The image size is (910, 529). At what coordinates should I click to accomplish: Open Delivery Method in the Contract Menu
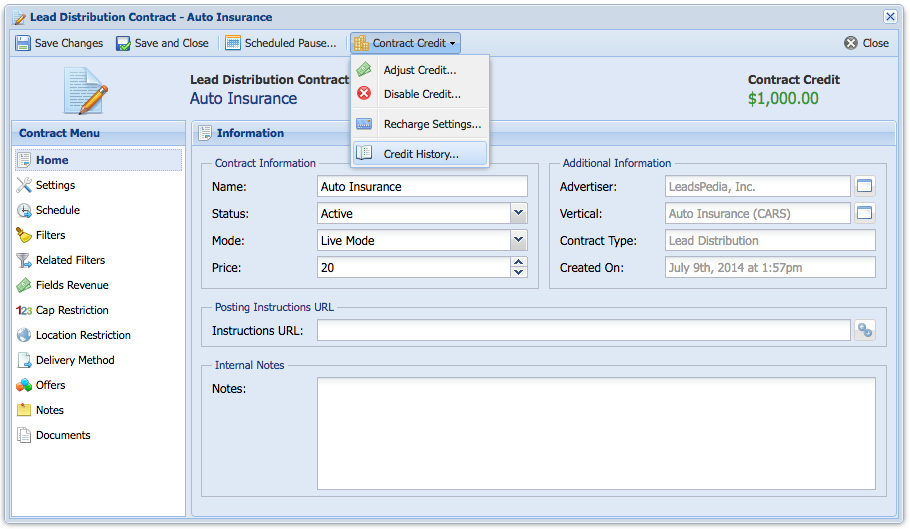coord(98,360)
